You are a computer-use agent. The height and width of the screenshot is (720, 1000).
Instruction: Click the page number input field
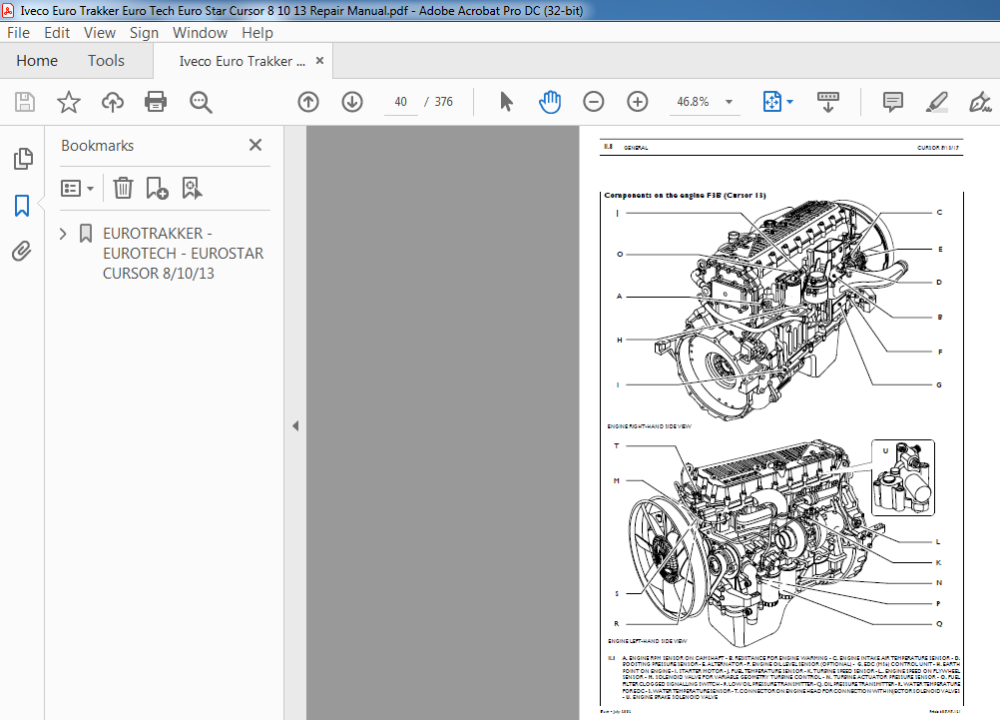[401, 102]
